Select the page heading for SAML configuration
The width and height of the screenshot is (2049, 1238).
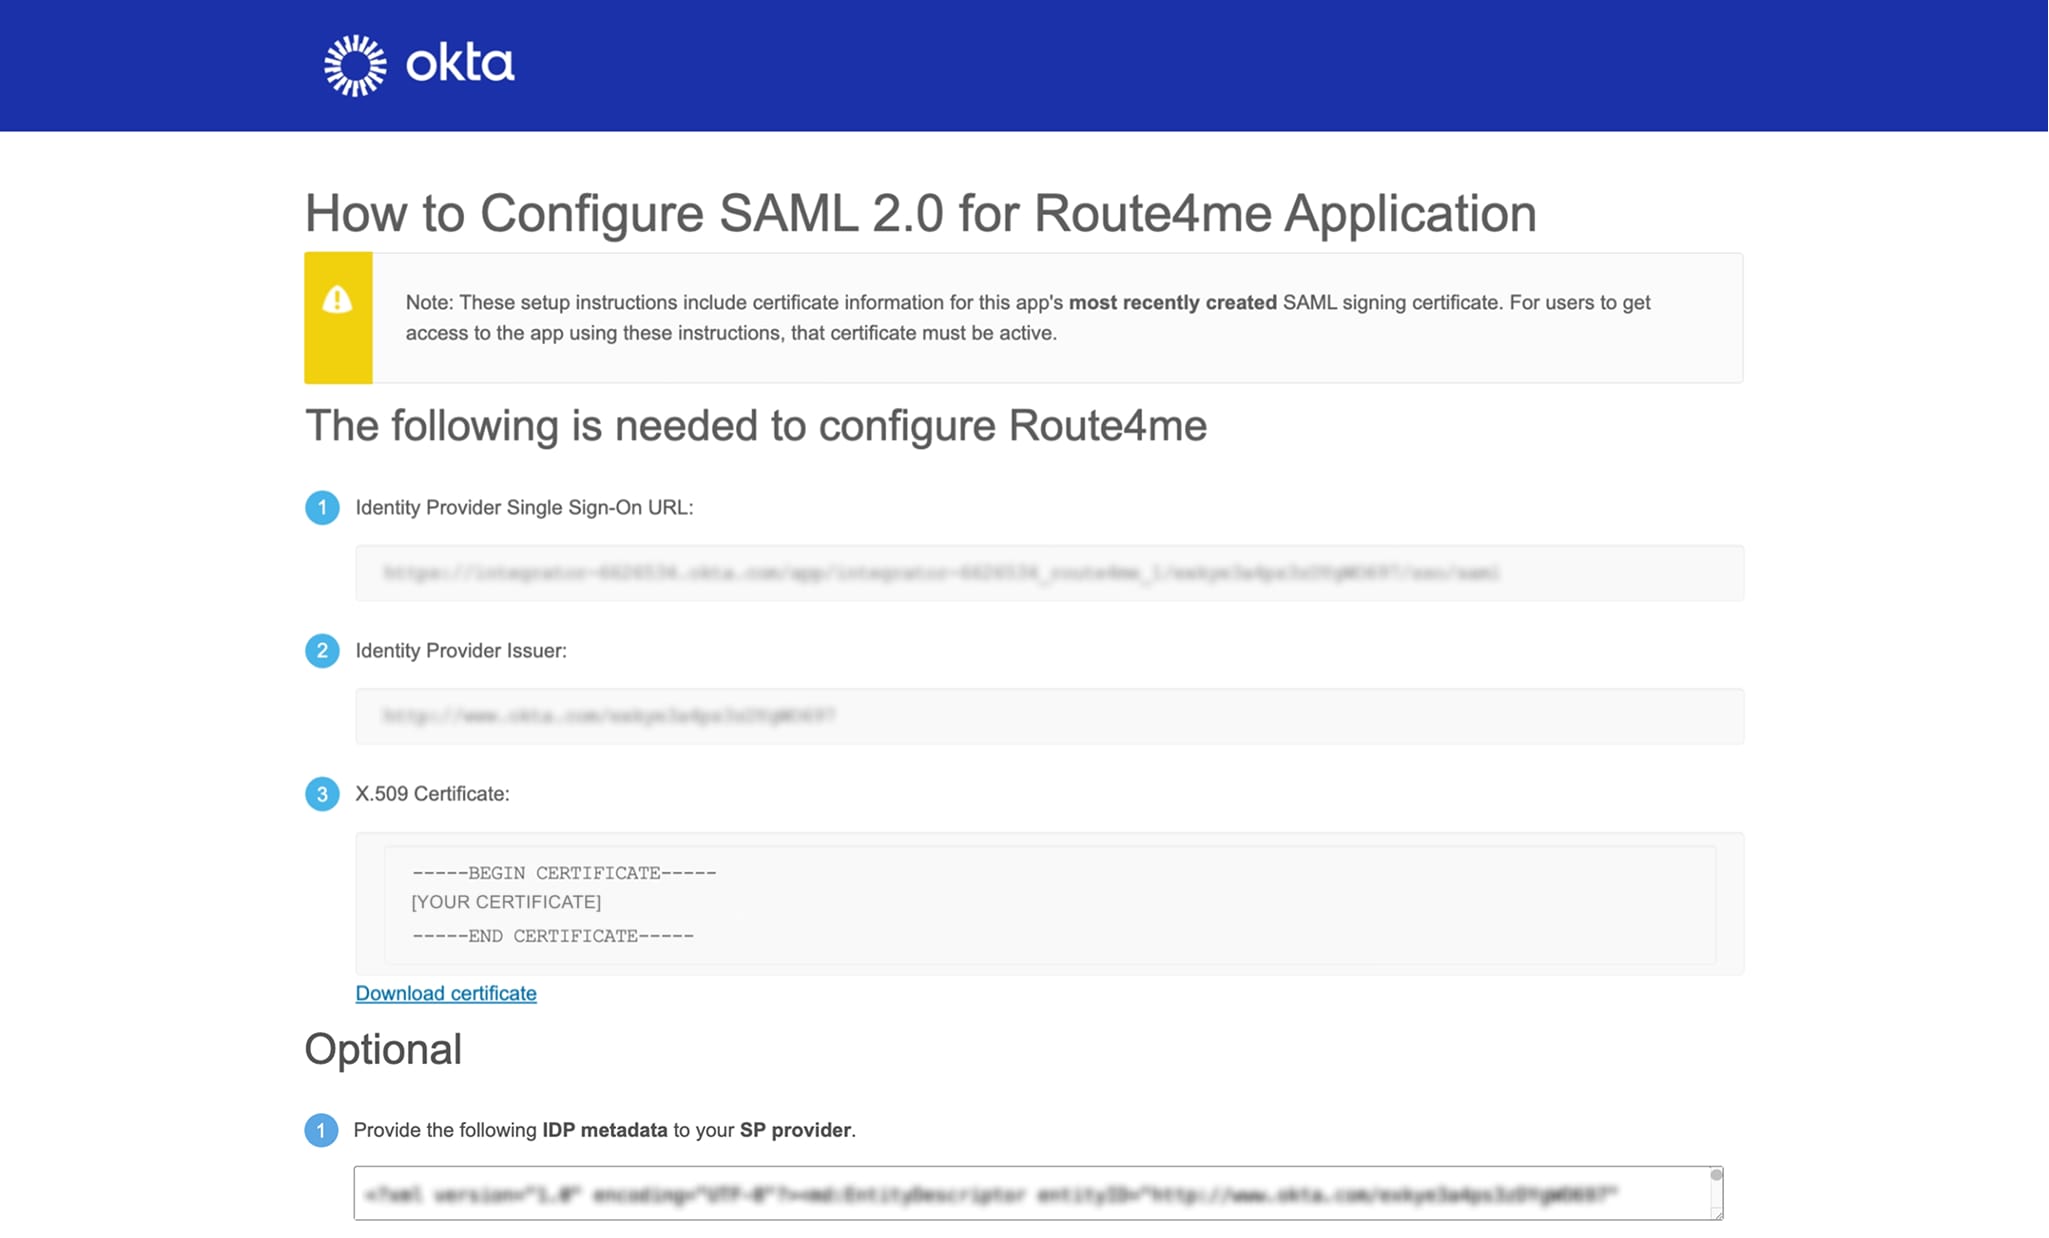(920, 213)
